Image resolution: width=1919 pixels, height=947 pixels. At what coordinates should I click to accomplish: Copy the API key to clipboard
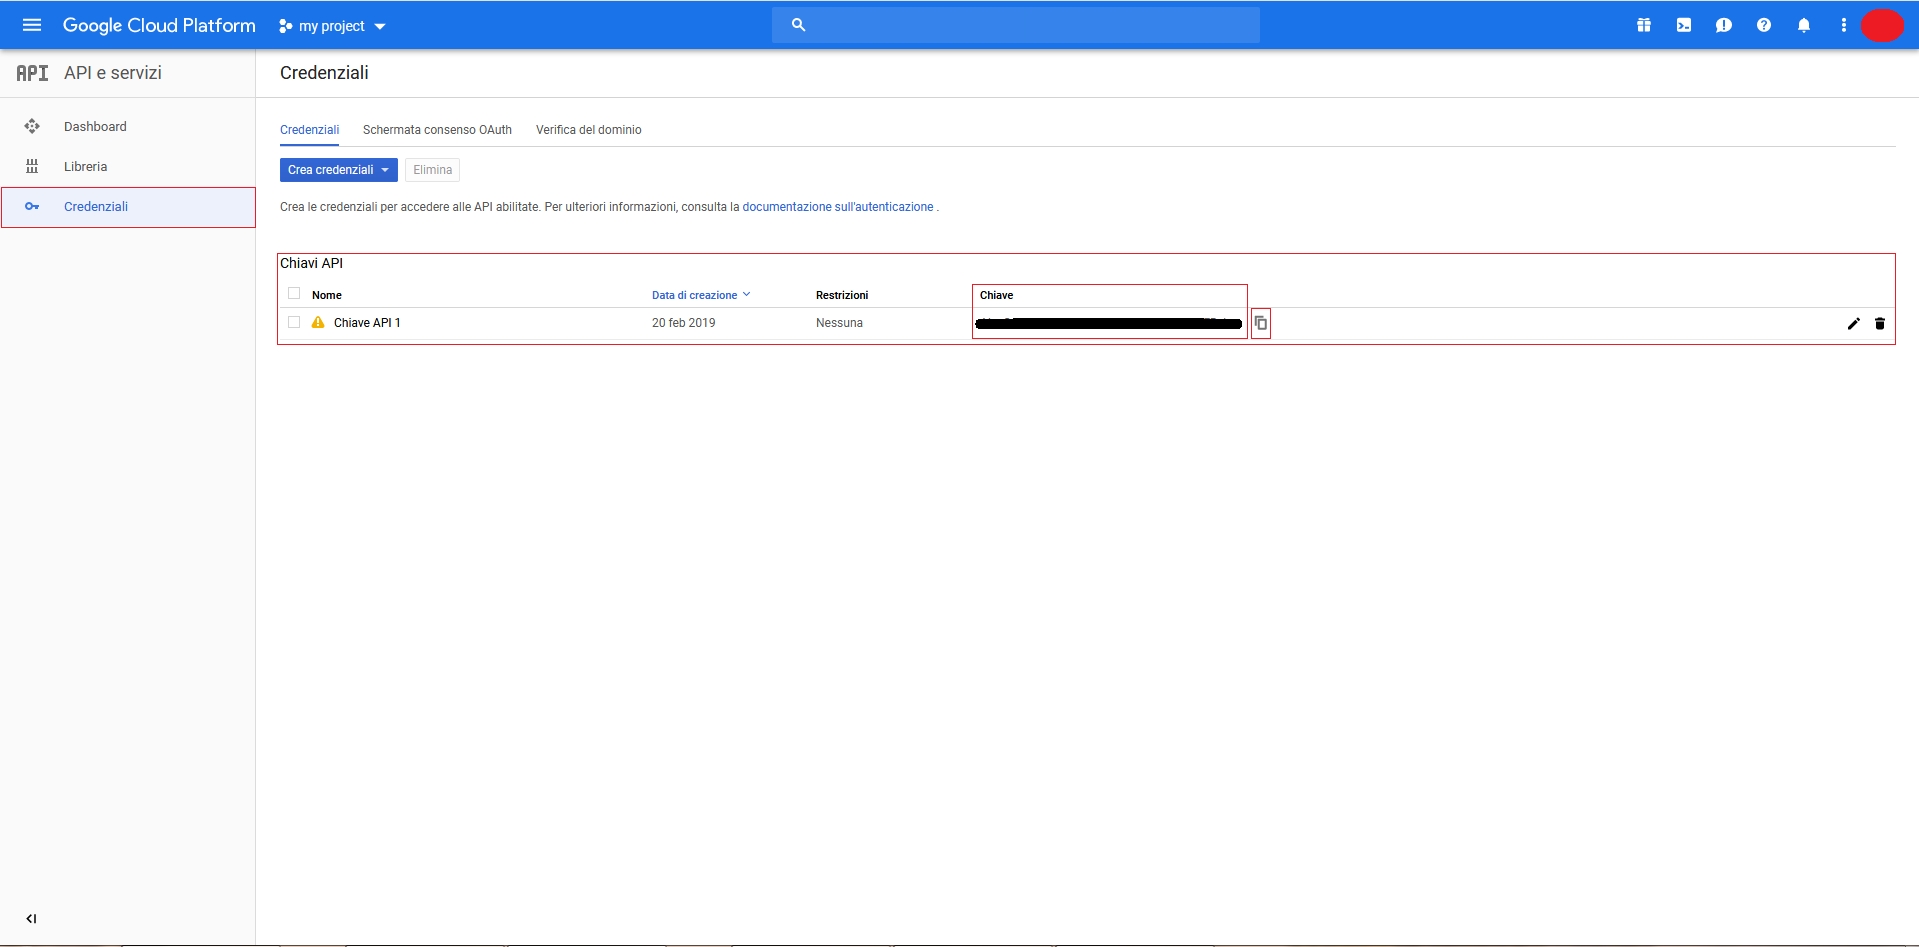pos(1261,323)
